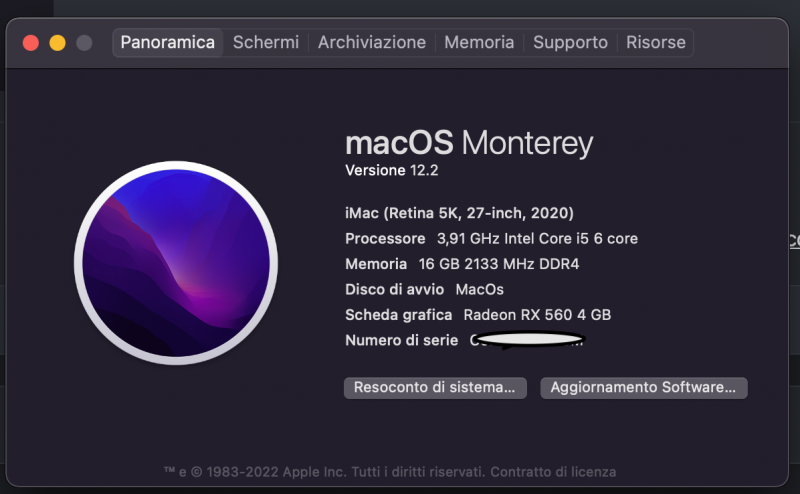Select the Panoramica tab
Viewport: 800px width, 494px height.
[167, 42]
